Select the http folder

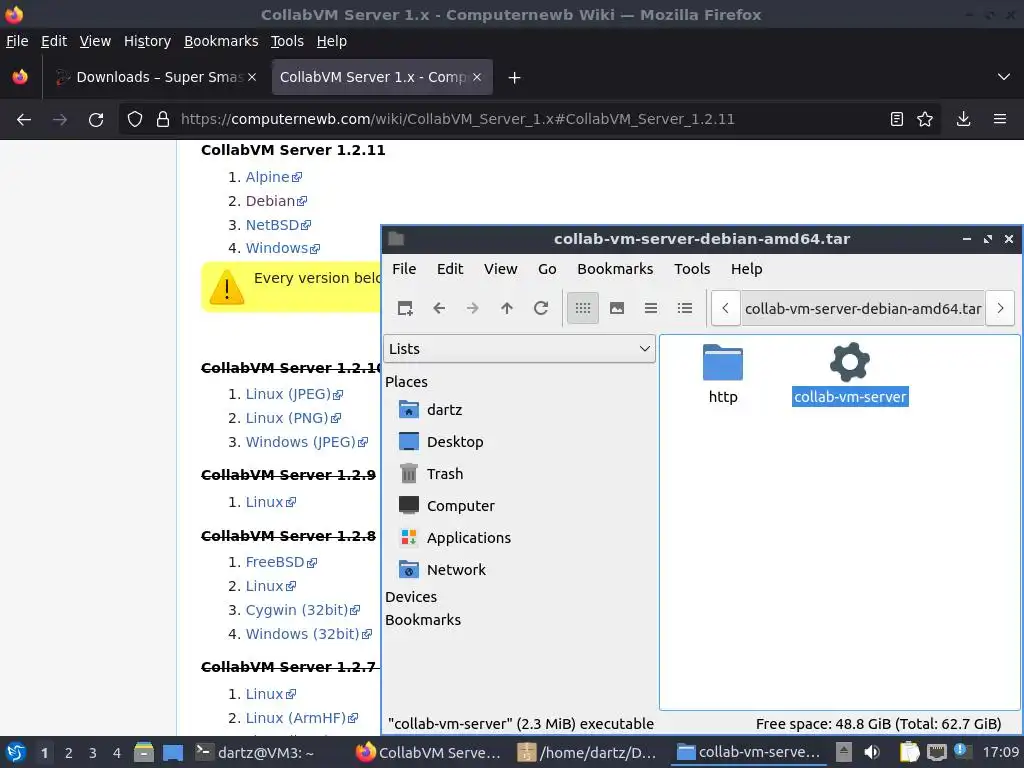click(723, 374)
